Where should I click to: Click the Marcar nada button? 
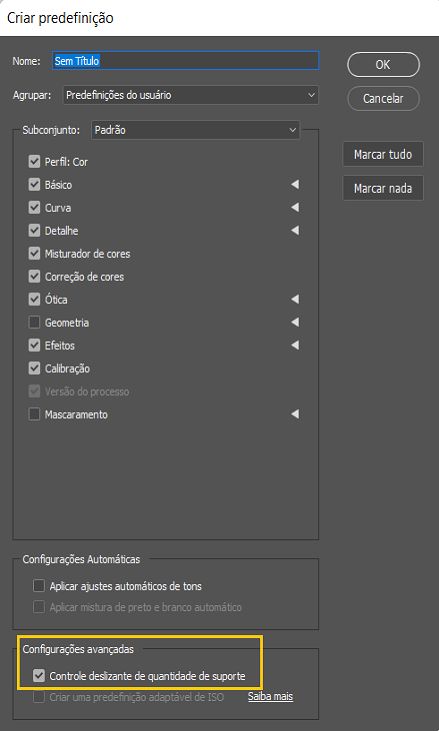(383, 188)
